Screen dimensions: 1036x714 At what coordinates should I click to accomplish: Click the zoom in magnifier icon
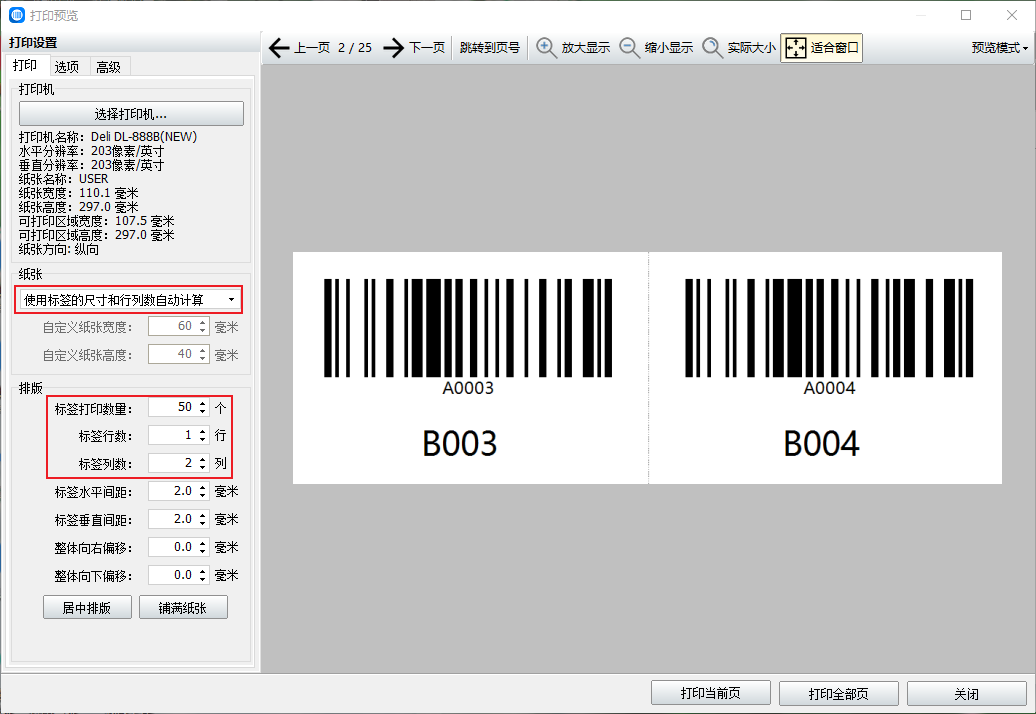[x=546, y=48]
